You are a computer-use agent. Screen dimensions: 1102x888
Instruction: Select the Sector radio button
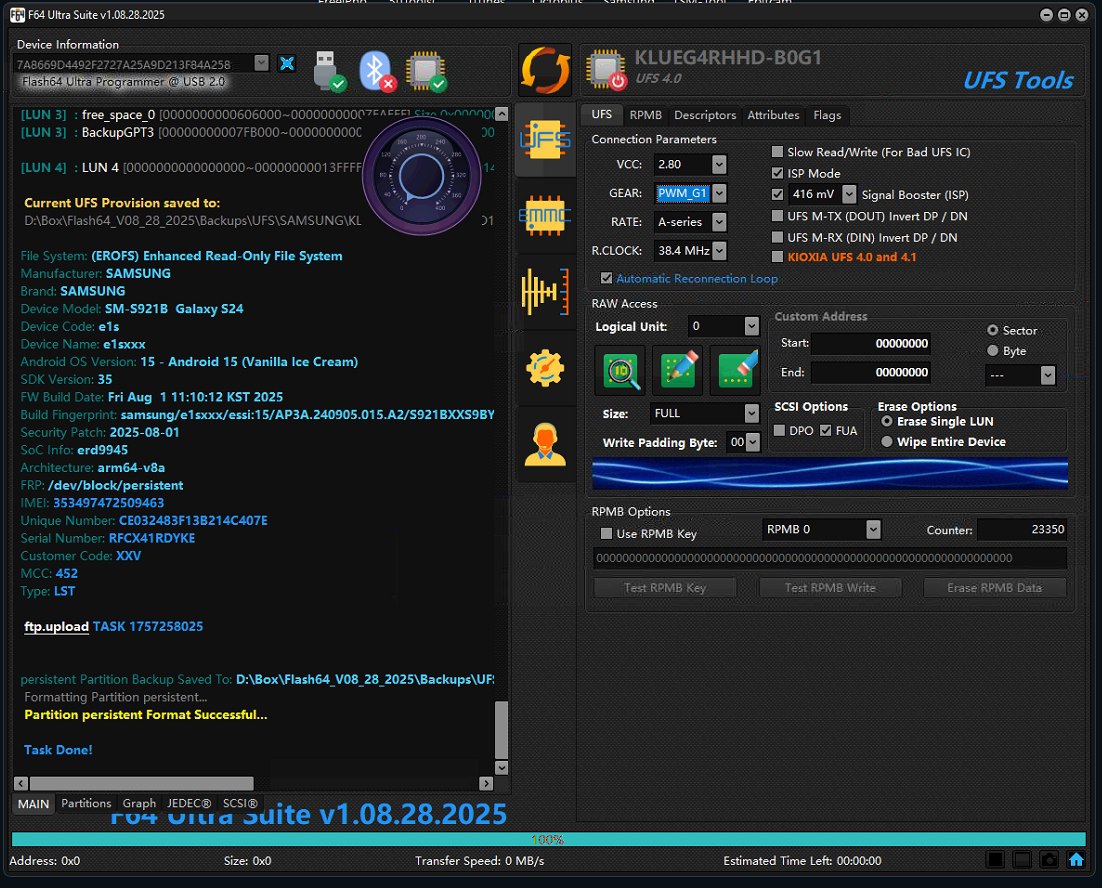(992, 330)
